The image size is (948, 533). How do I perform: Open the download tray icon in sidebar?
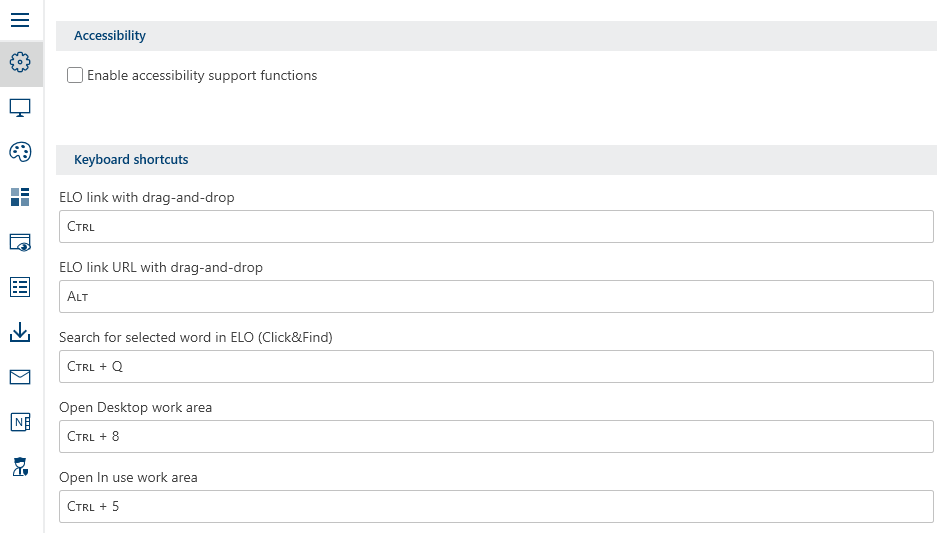(20, 332)
